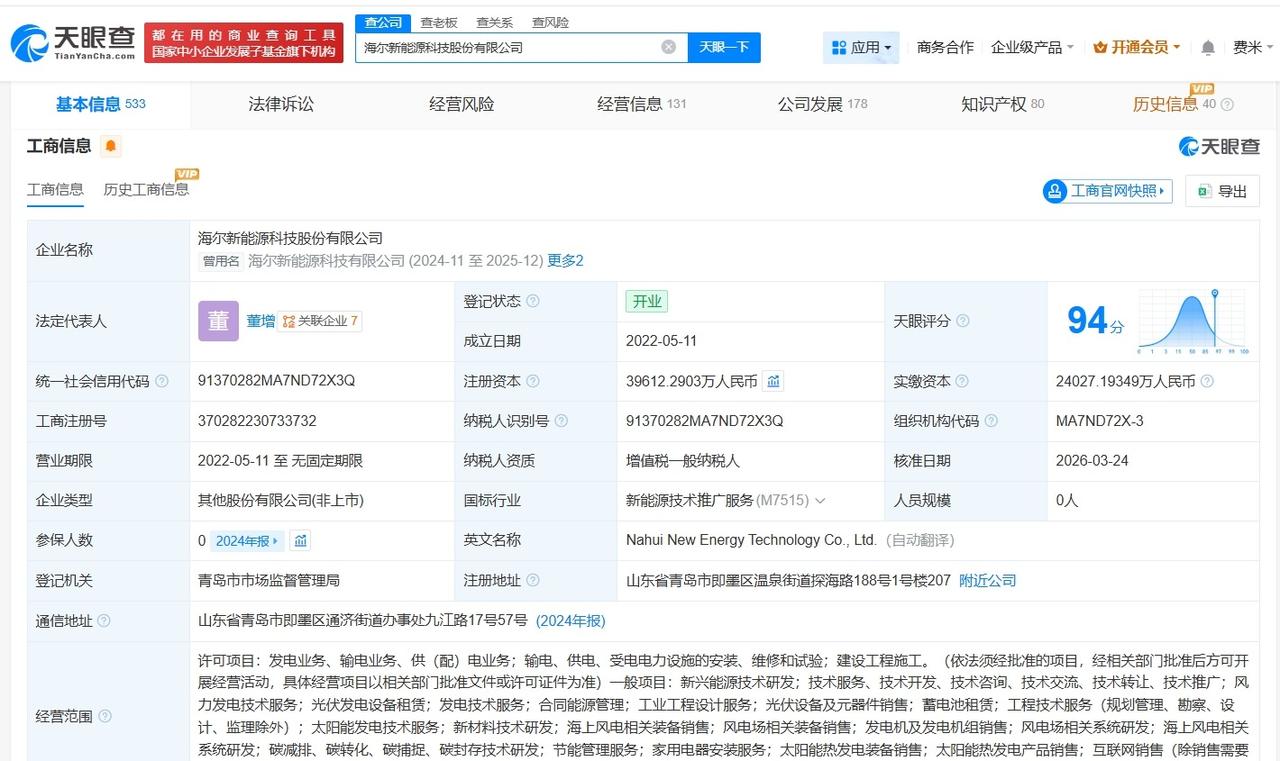
Task: Select the 查老板 search tab
Action: pos(438,22)
